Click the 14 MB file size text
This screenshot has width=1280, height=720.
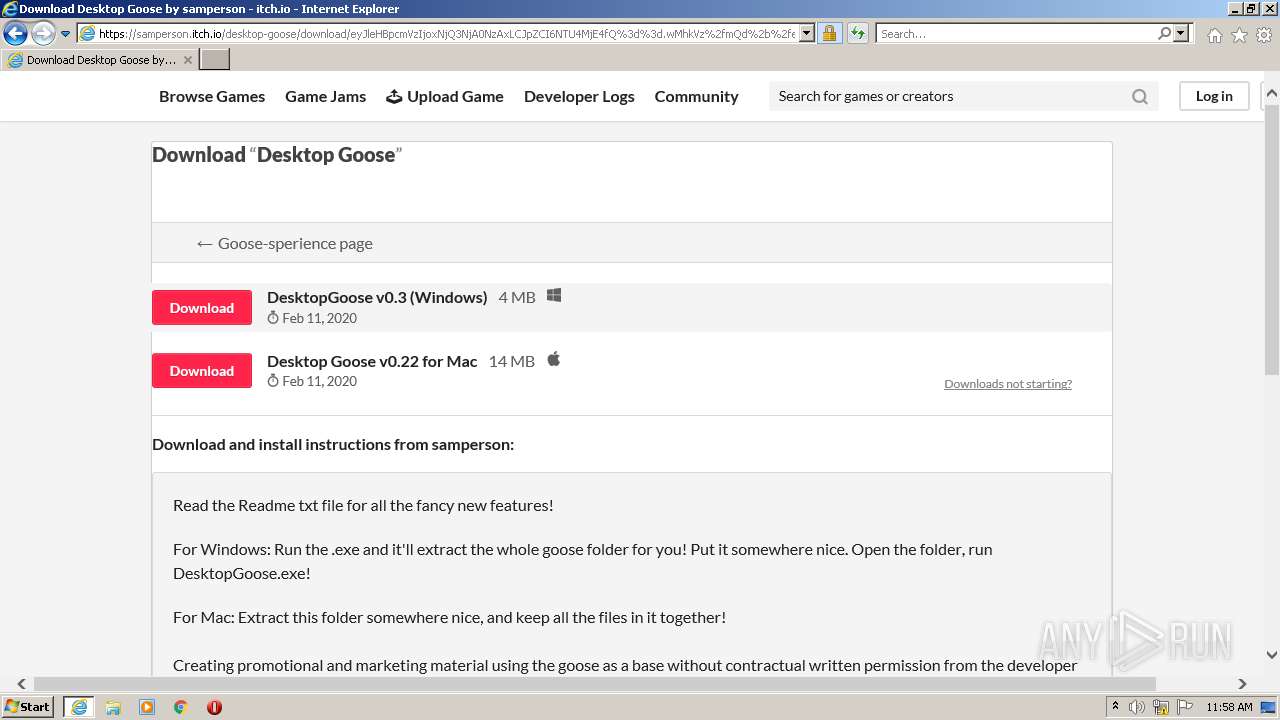512,361
